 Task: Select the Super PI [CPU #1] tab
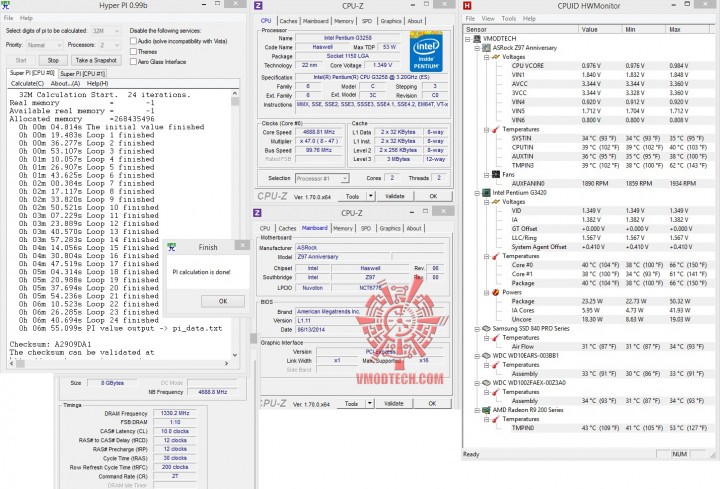coord(83,73)
